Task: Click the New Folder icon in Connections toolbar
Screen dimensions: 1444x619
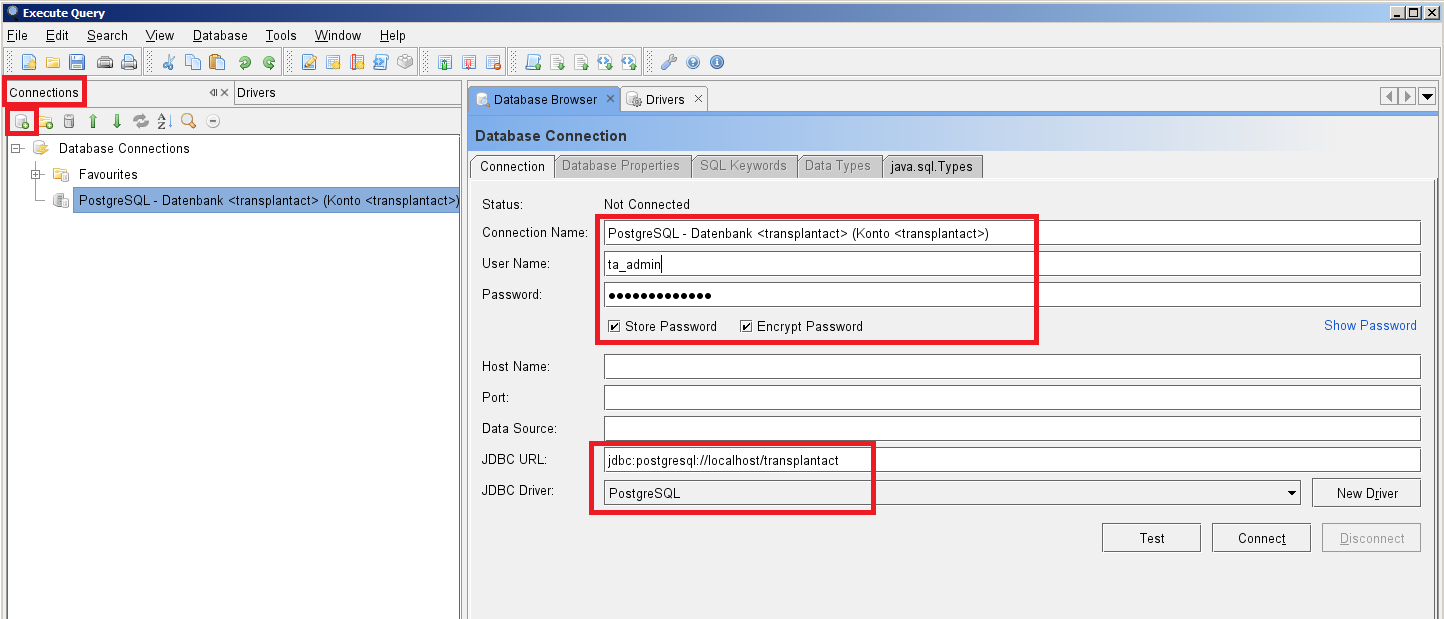Action: [45, 122]
